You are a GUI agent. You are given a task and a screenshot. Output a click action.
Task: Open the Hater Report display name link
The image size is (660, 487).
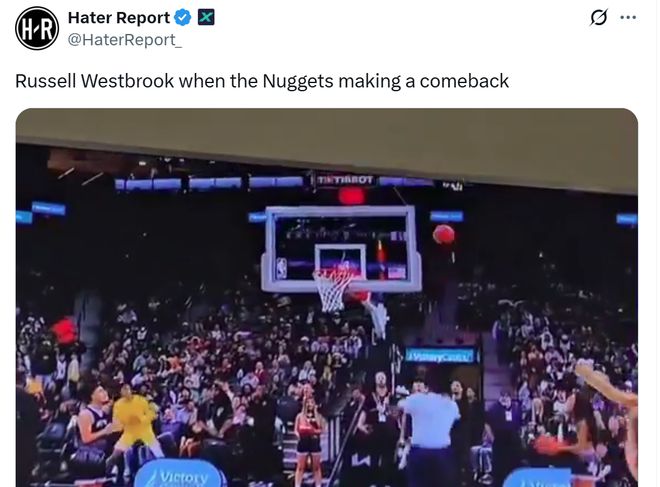pos(119,18)
